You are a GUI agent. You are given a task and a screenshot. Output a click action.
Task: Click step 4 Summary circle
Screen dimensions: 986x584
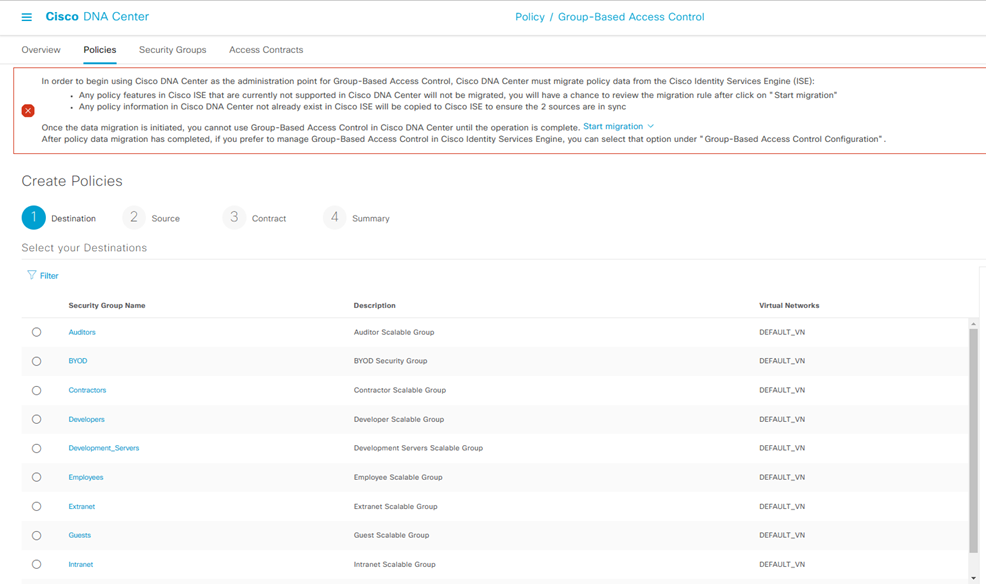point(335,217)
